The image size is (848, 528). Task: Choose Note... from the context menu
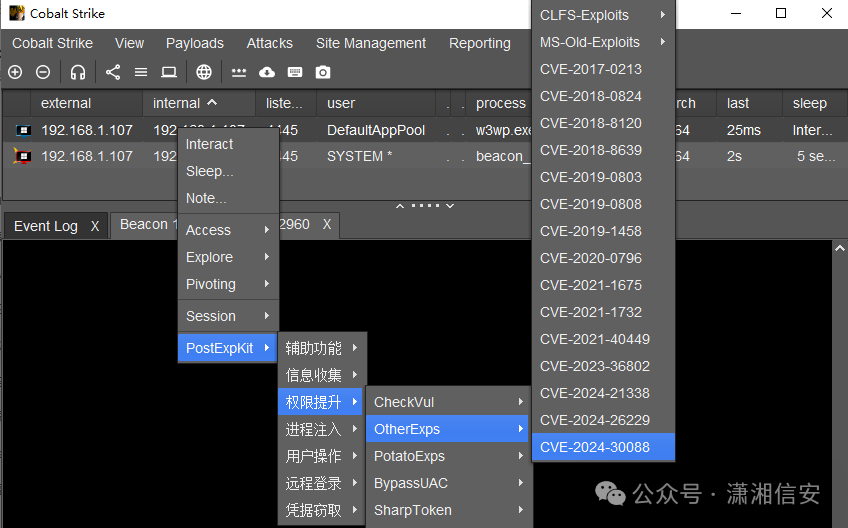click(228, 198)
